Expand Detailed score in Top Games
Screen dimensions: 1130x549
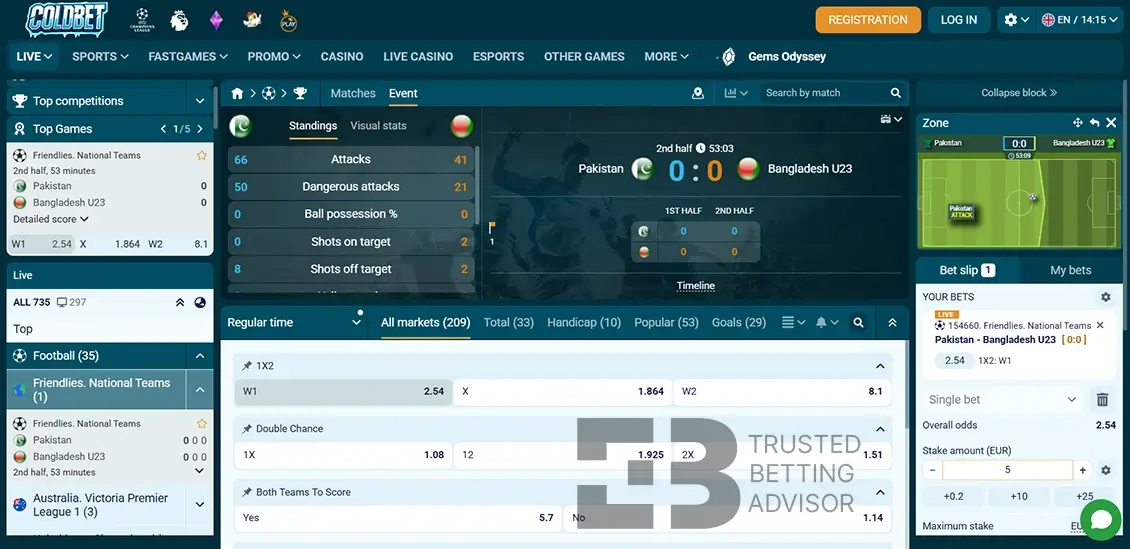[x=50, y=219]
